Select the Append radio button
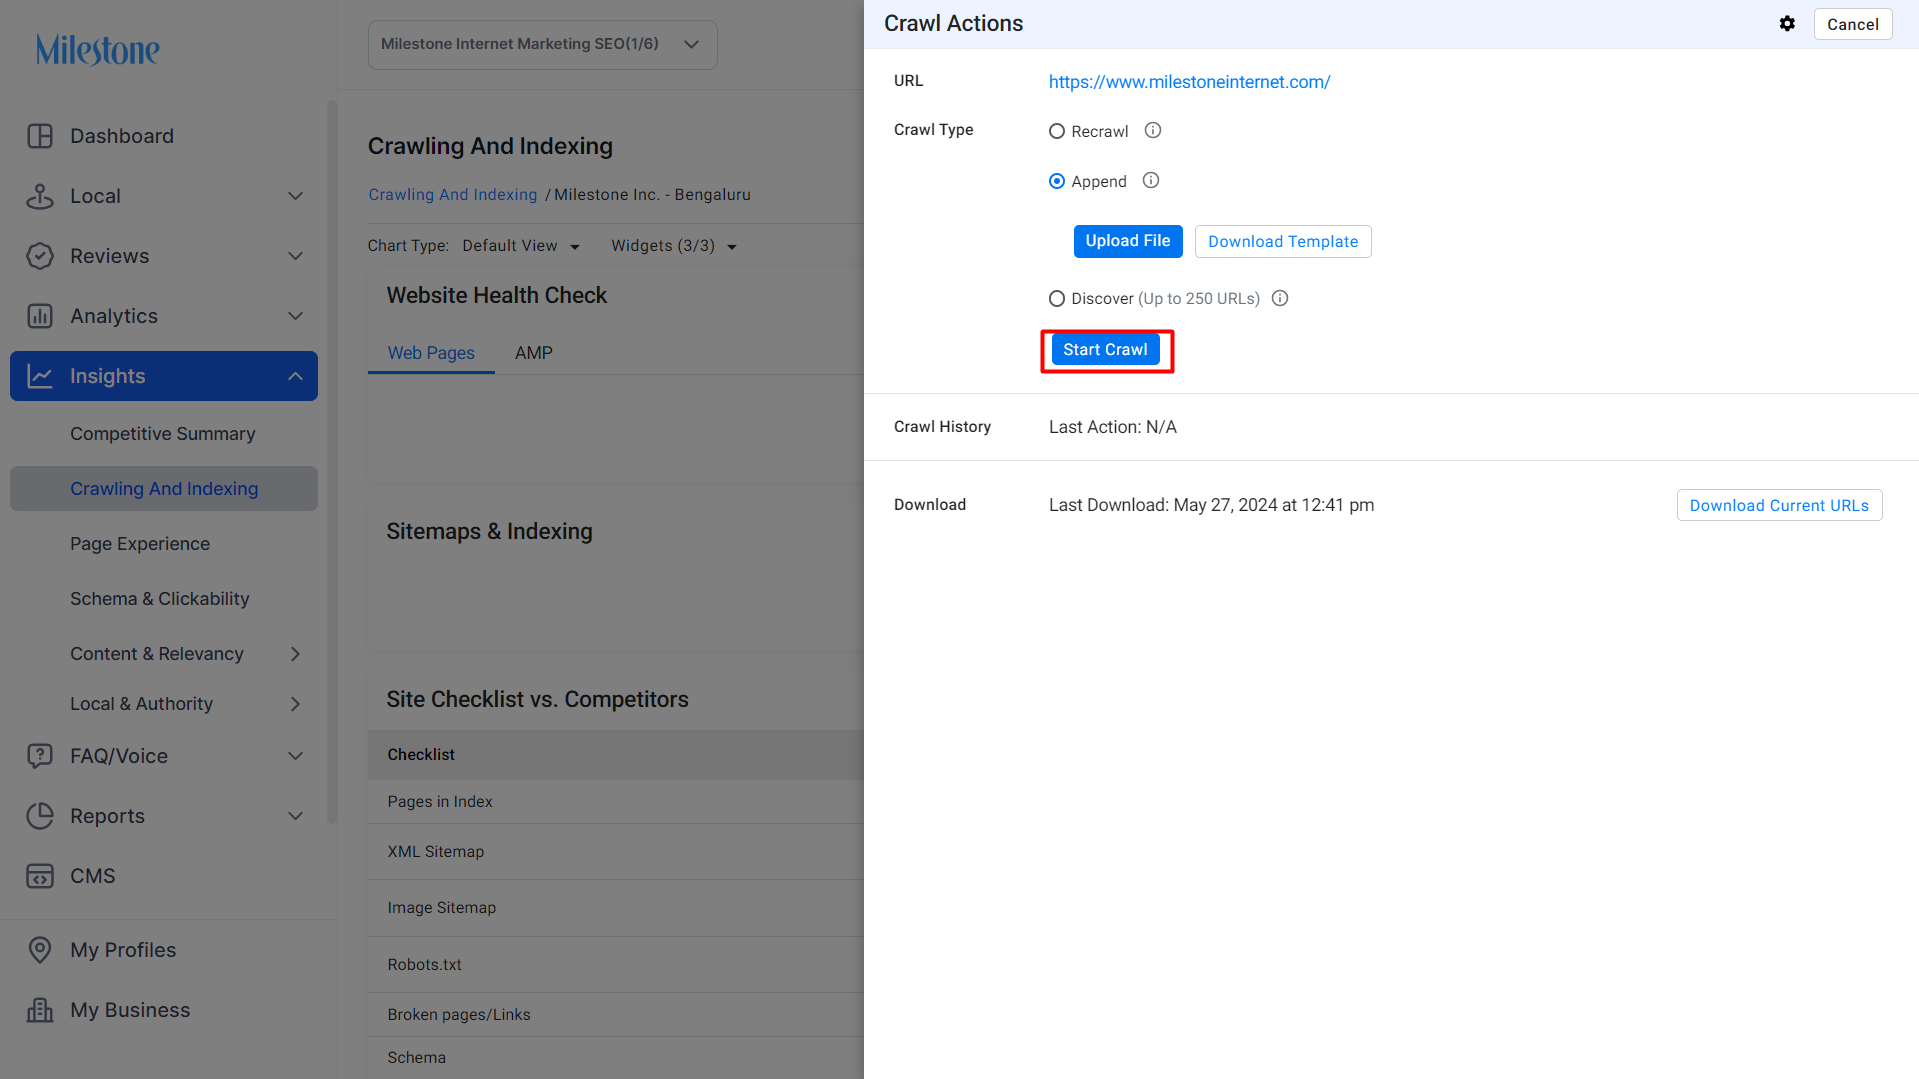 pyautogui.click(x=1057, y=181)
